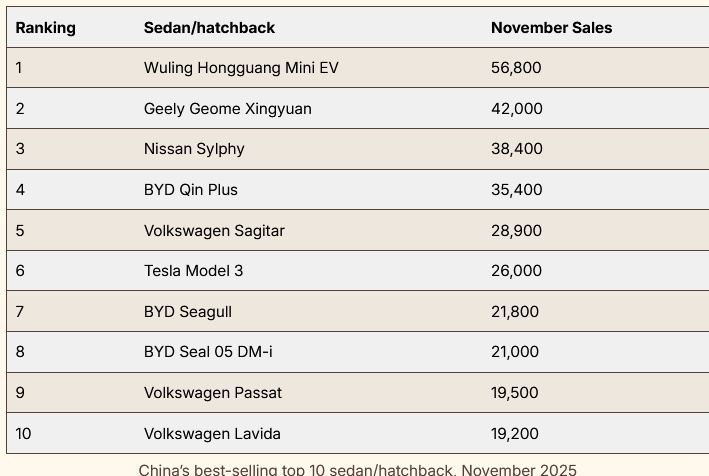Click the table caption about November 2025
The width and height of the screenshot is (709, 476).
(357, 469)
